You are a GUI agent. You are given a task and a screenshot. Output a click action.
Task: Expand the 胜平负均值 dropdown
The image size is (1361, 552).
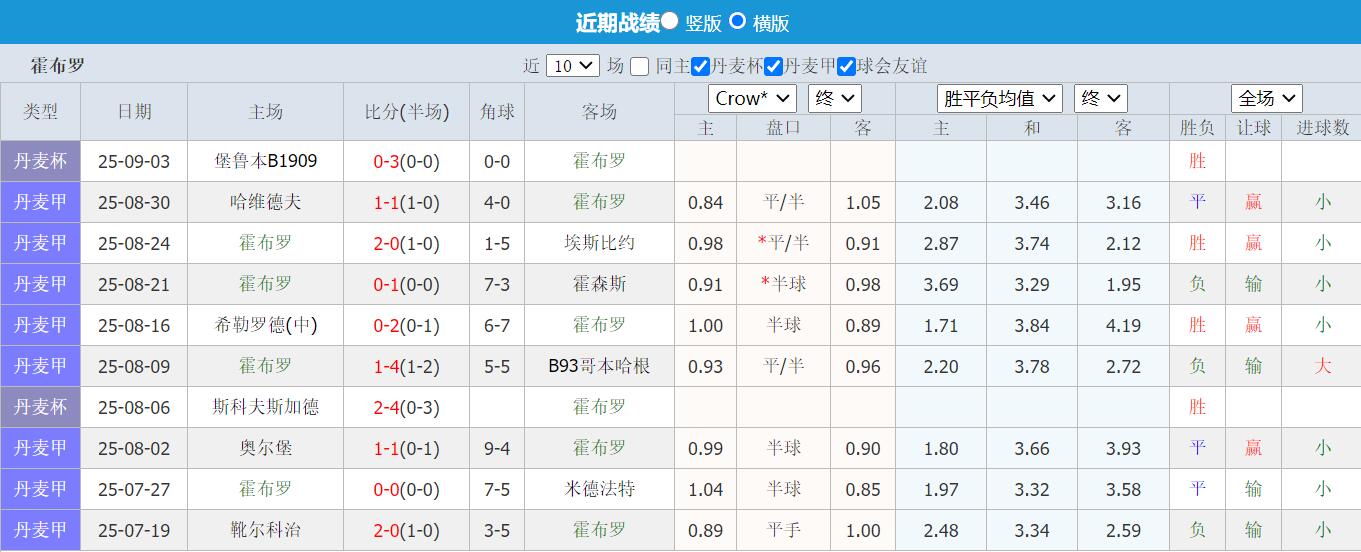click(x=999, y=98)
